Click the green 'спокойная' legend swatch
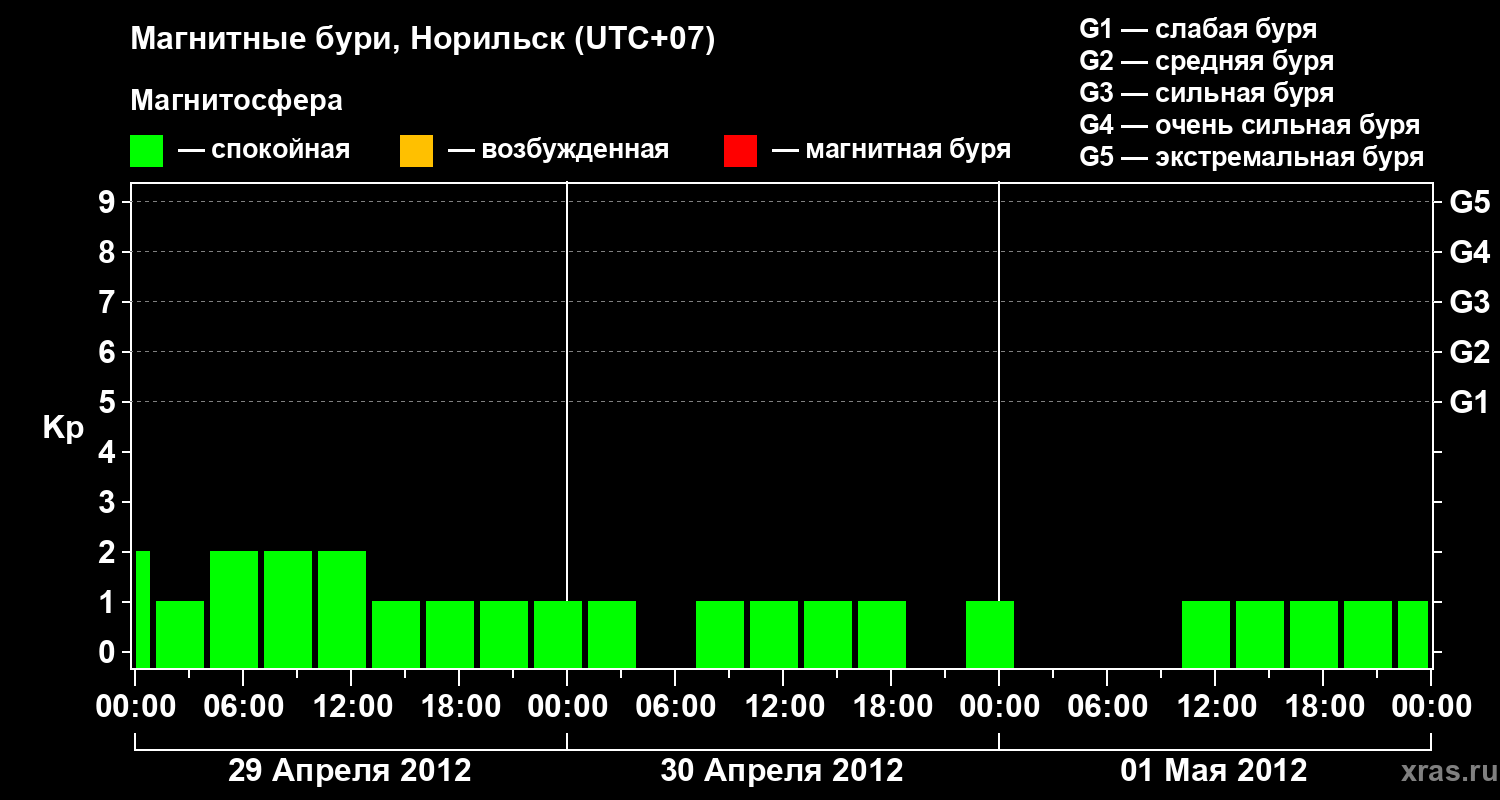This screenshot has height=800, width=1500. tap(147, 151)
